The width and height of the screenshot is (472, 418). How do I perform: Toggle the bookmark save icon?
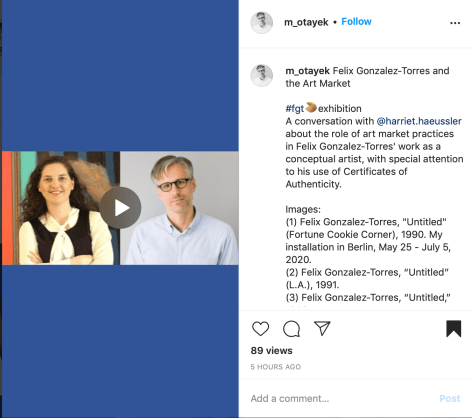454,329
